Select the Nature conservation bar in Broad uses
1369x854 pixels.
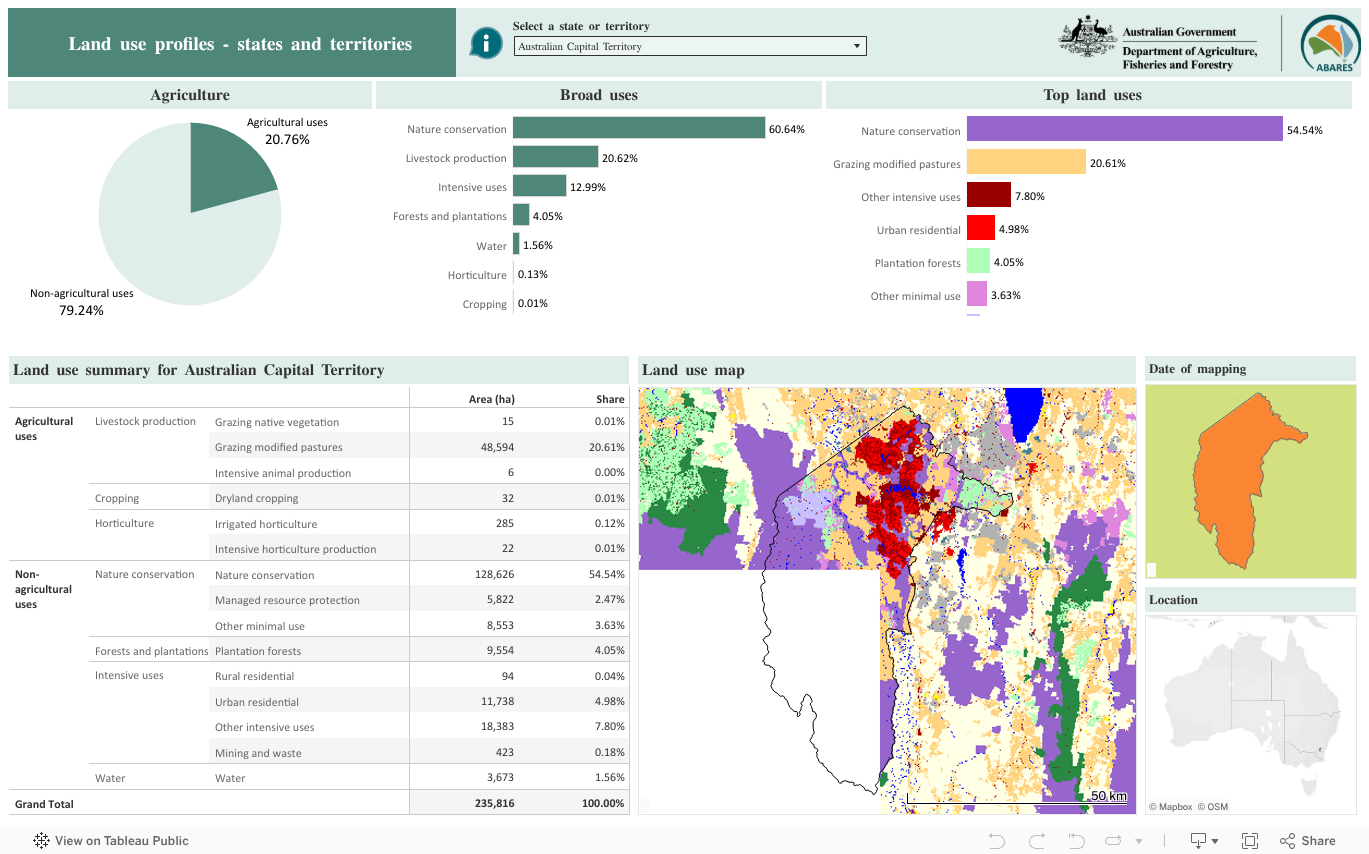[x=638, y=128]
